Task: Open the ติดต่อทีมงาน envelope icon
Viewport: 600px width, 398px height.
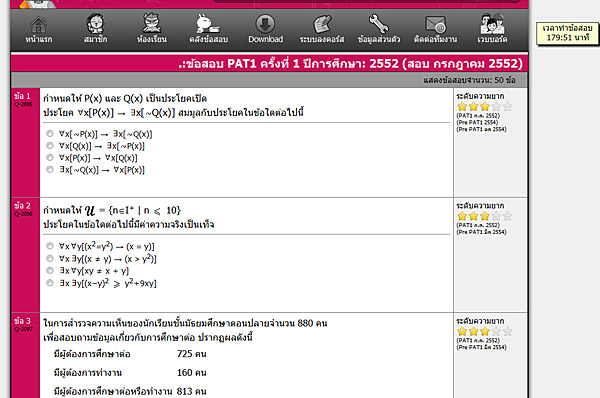Action: click(x=435, y=24)
